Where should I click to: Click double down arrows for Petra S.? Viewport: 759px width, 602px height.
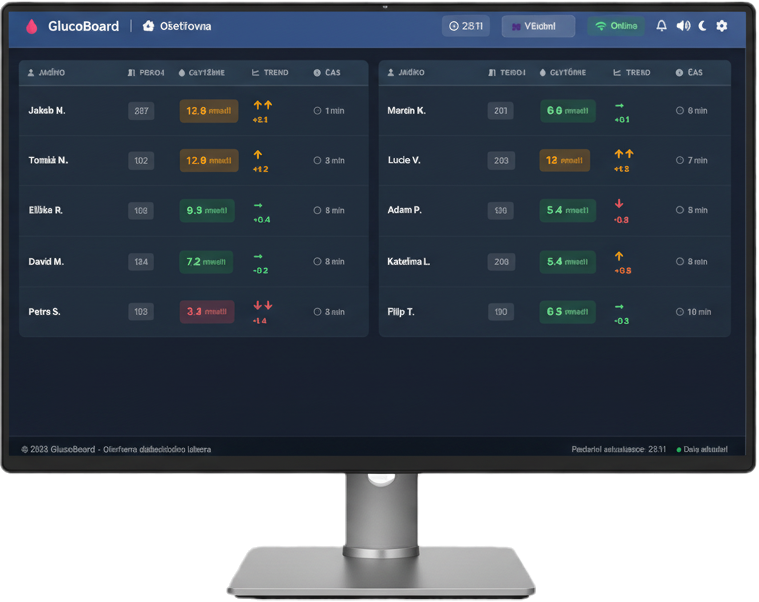(x=263, y=305)
